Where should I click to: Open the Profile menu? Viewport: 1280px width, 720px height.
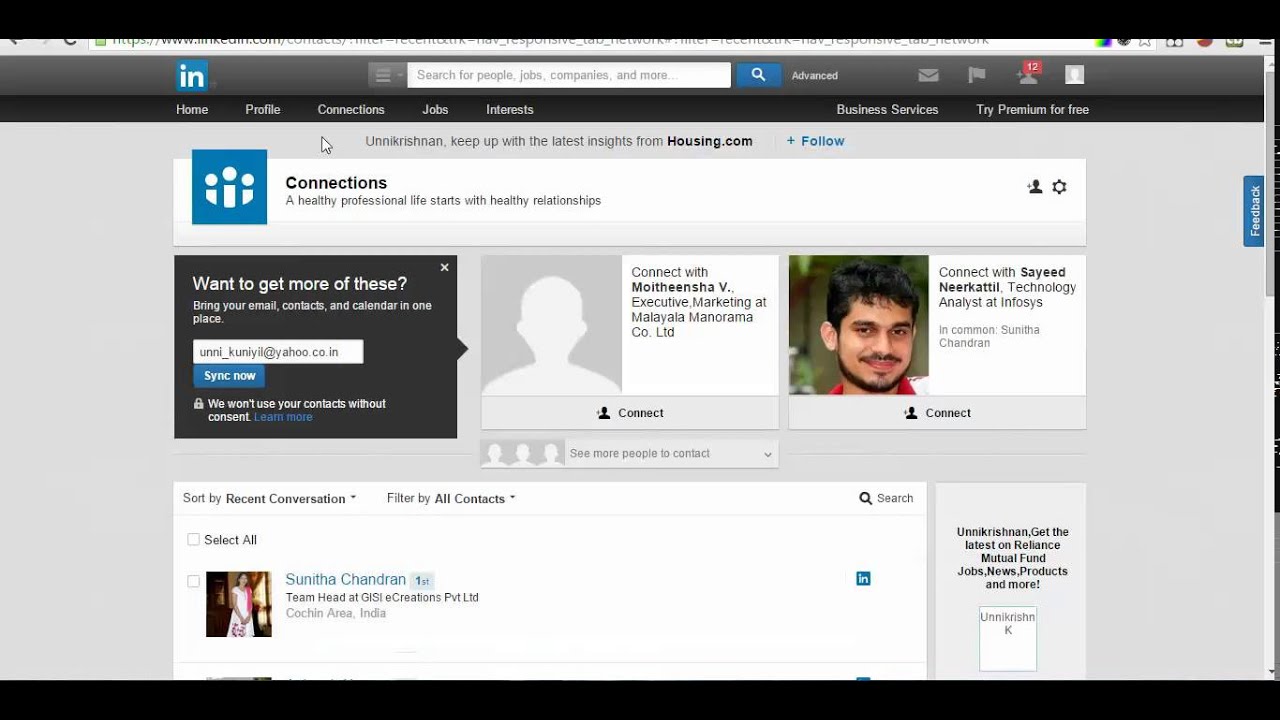click(x=263, y=110)
